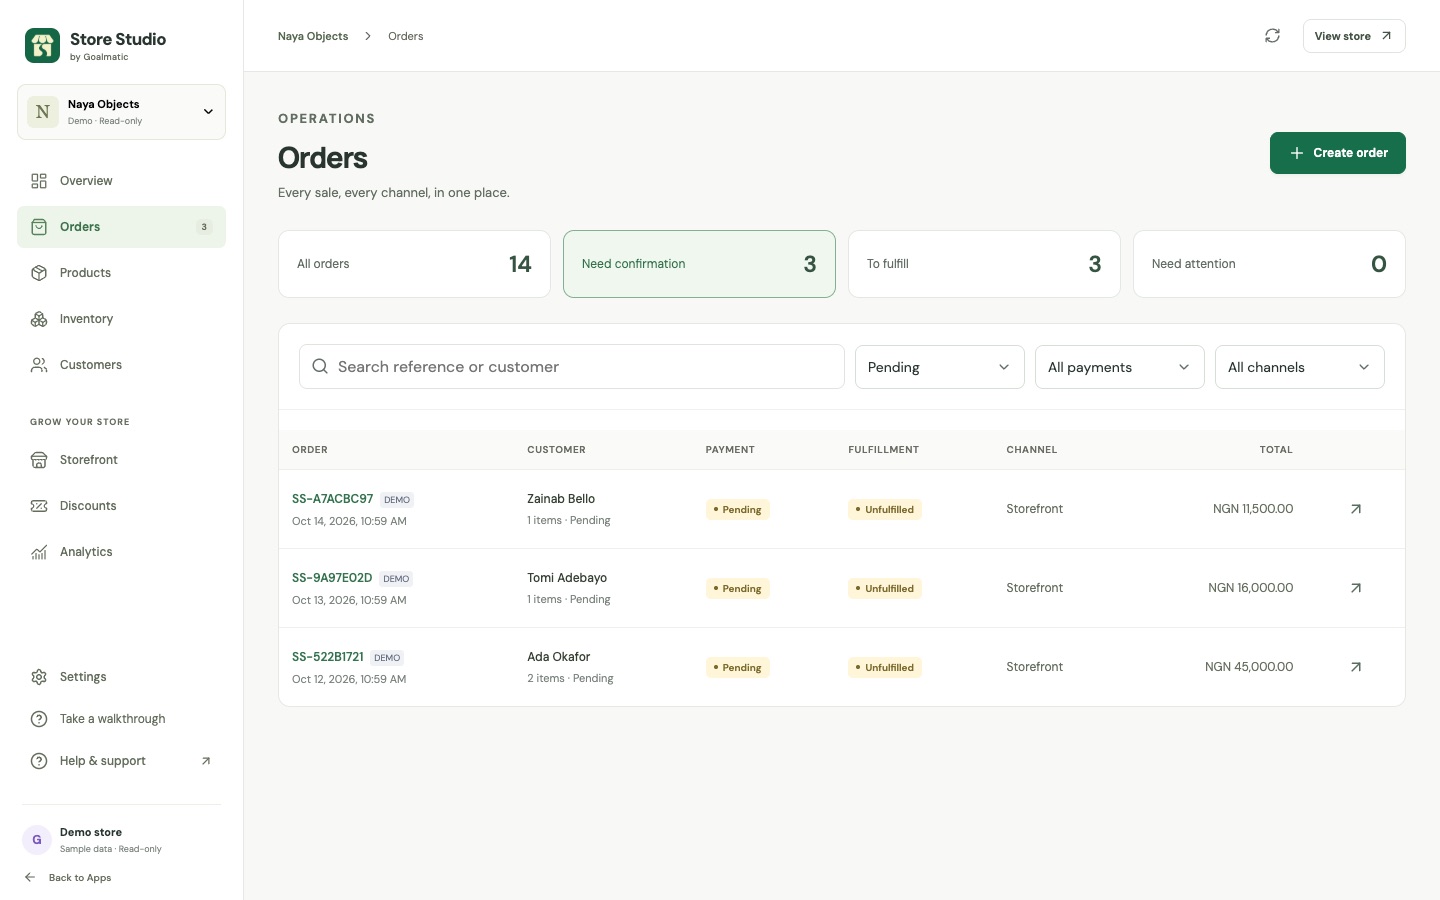Select the Need confirmation card

(699, 264)
